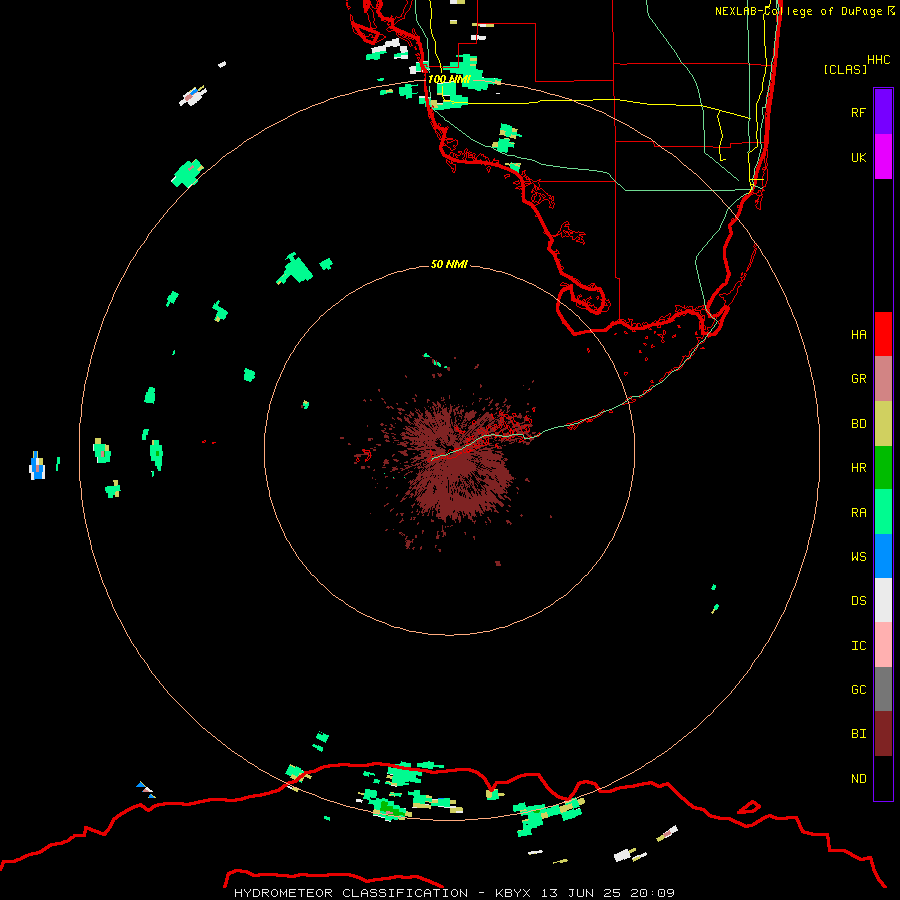900x900 pixels.
Task: Click the KBYX station identifier
Action: click(513, 893)
